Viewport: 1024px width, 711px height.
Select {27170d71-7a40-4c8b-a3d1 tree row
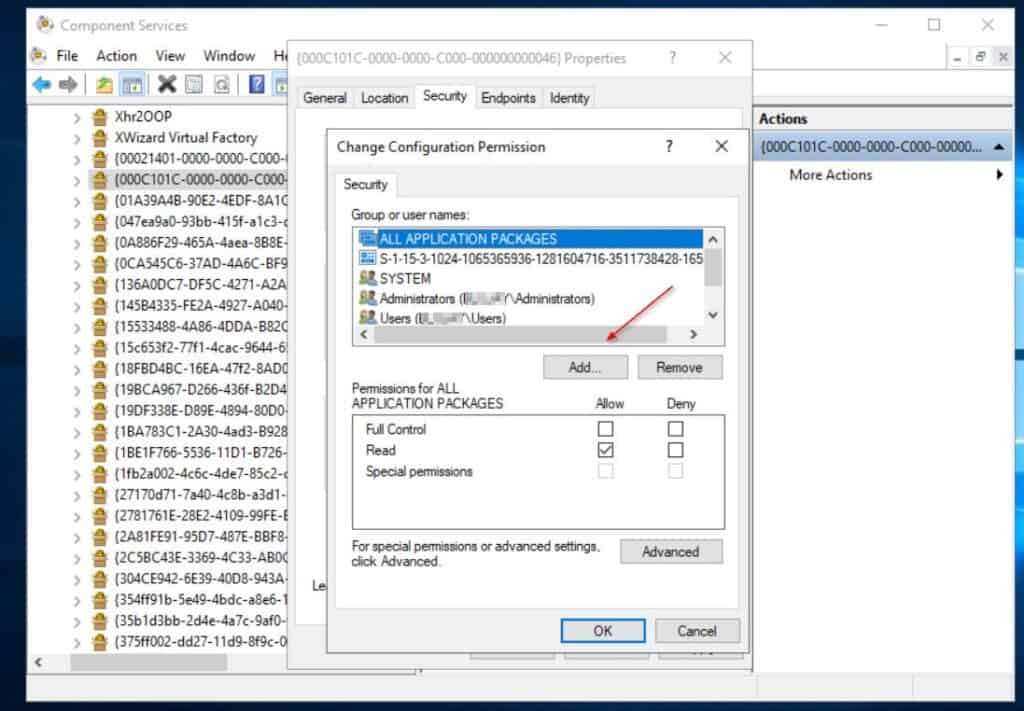tap(189, 495)
